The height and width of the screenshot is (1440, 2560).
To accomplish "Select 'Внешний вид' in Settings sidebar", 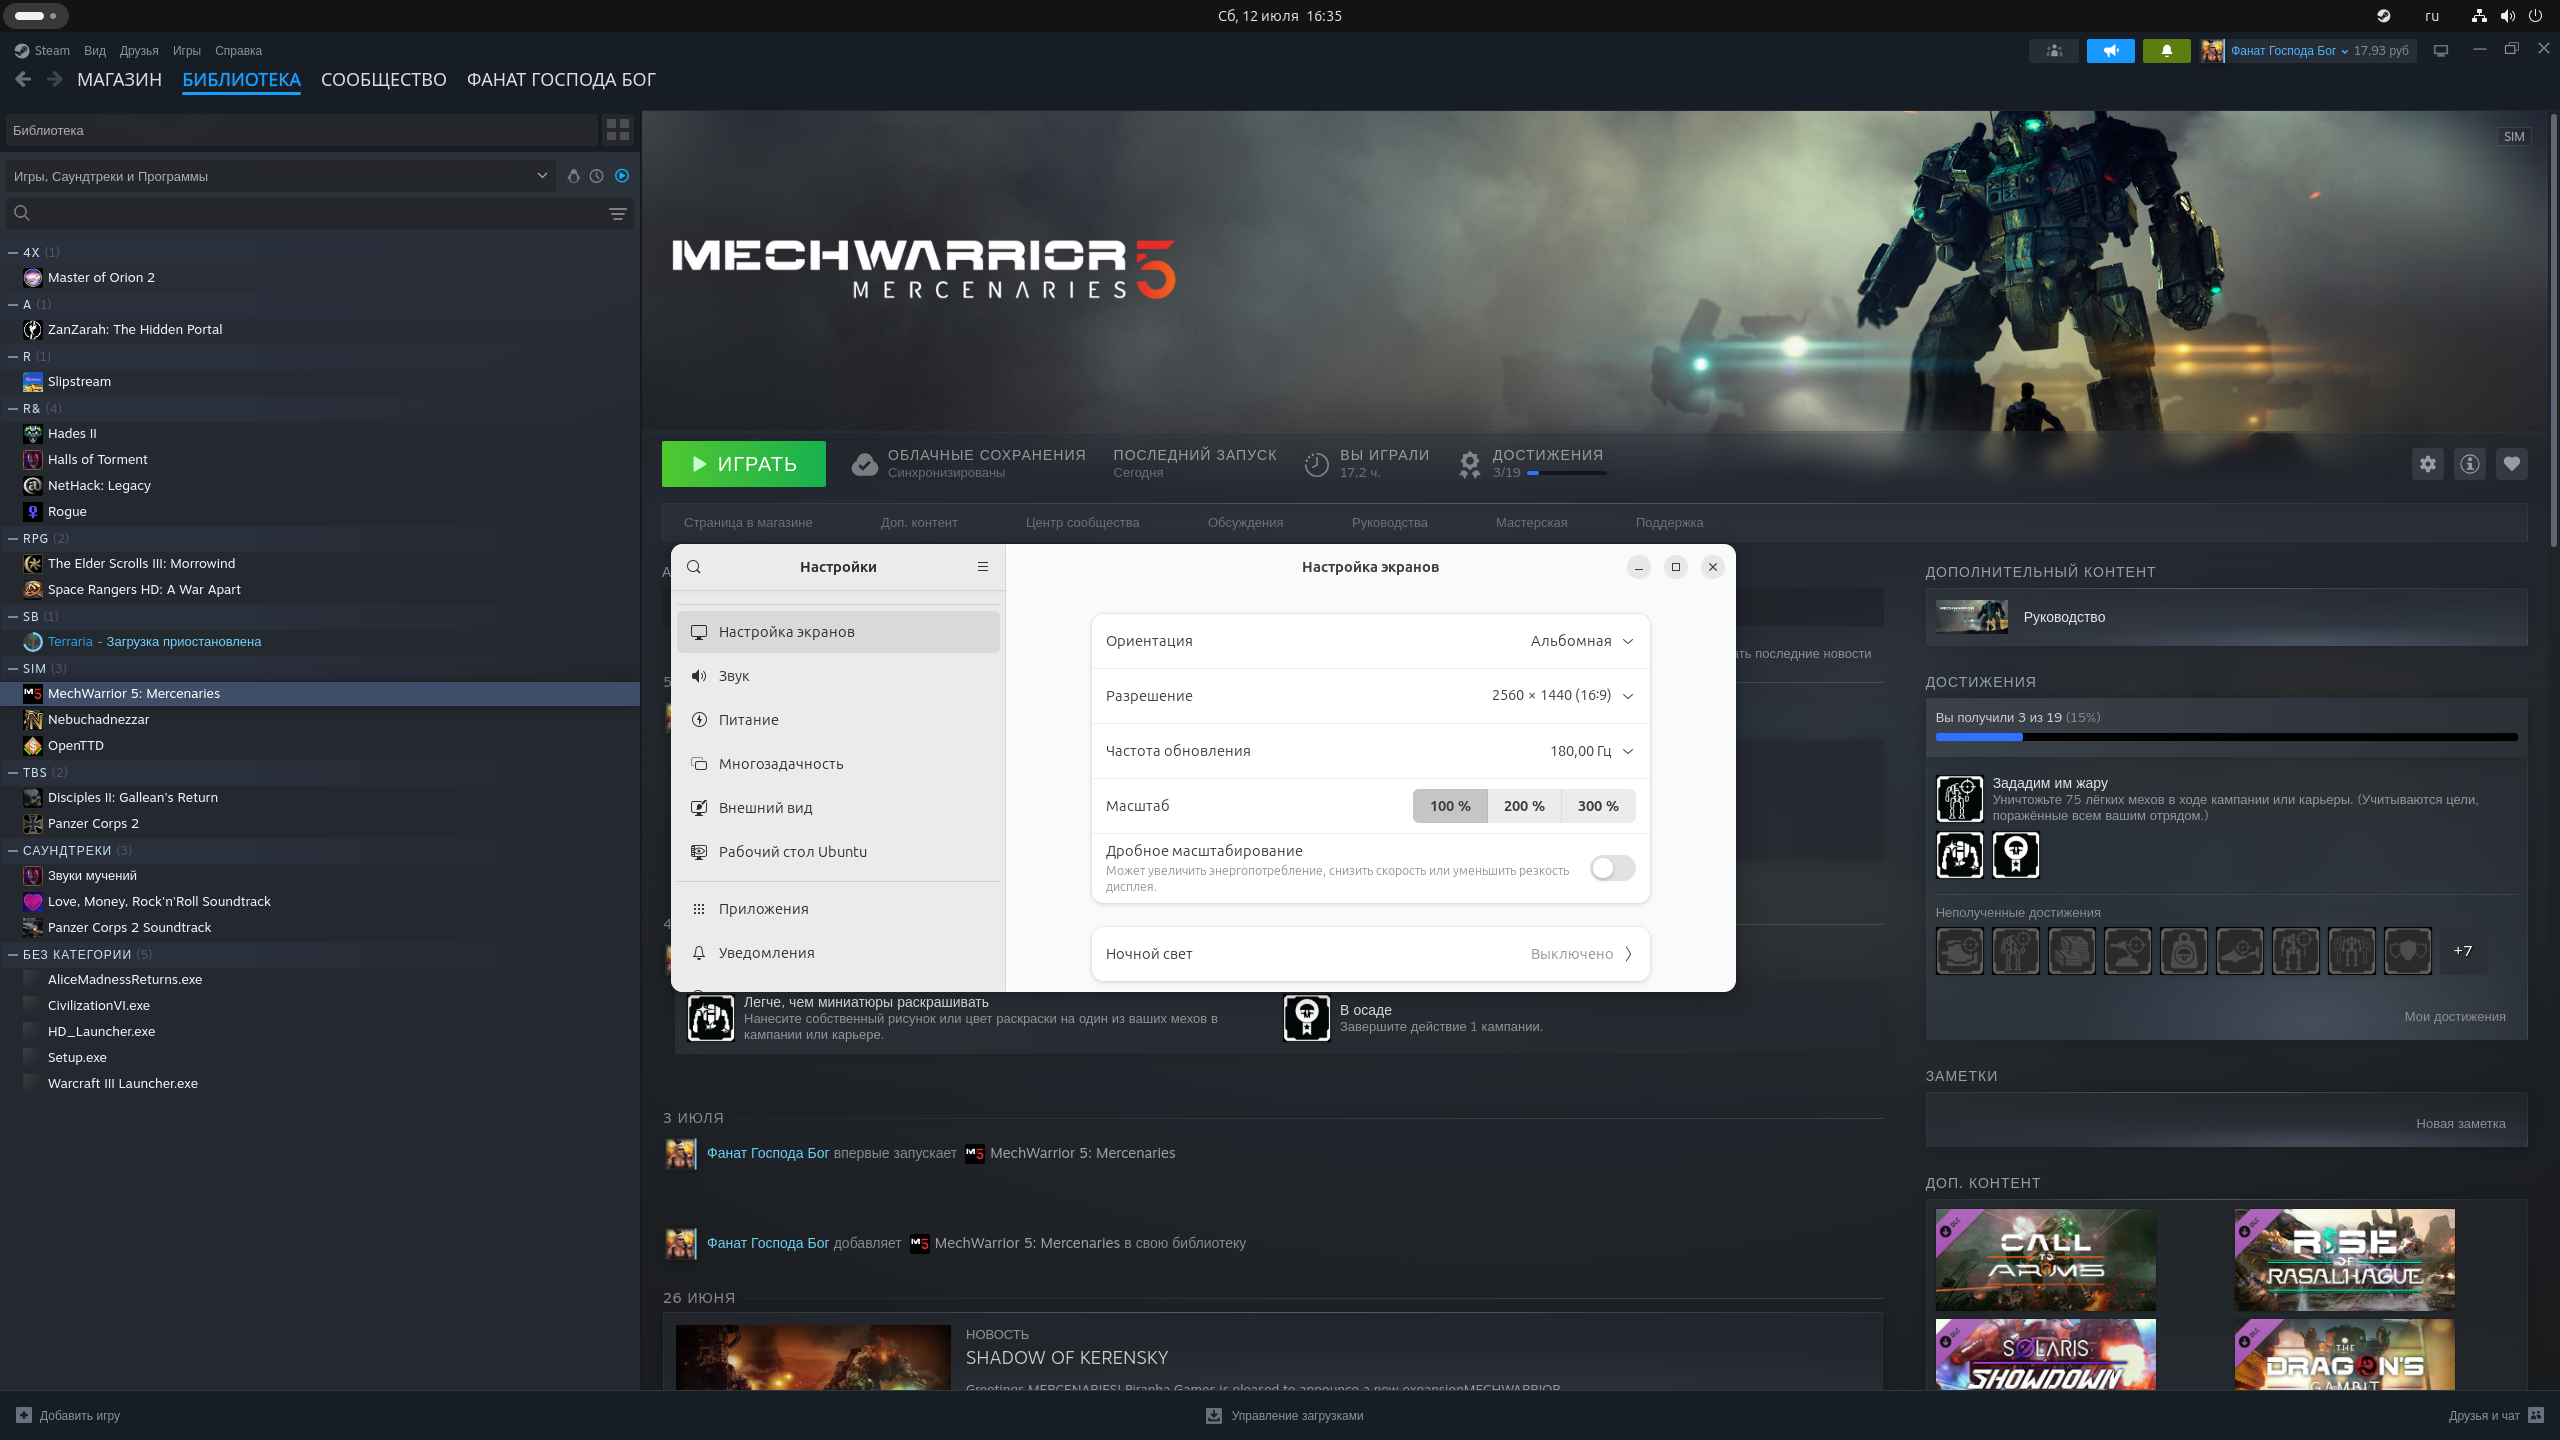I will 838,808.
